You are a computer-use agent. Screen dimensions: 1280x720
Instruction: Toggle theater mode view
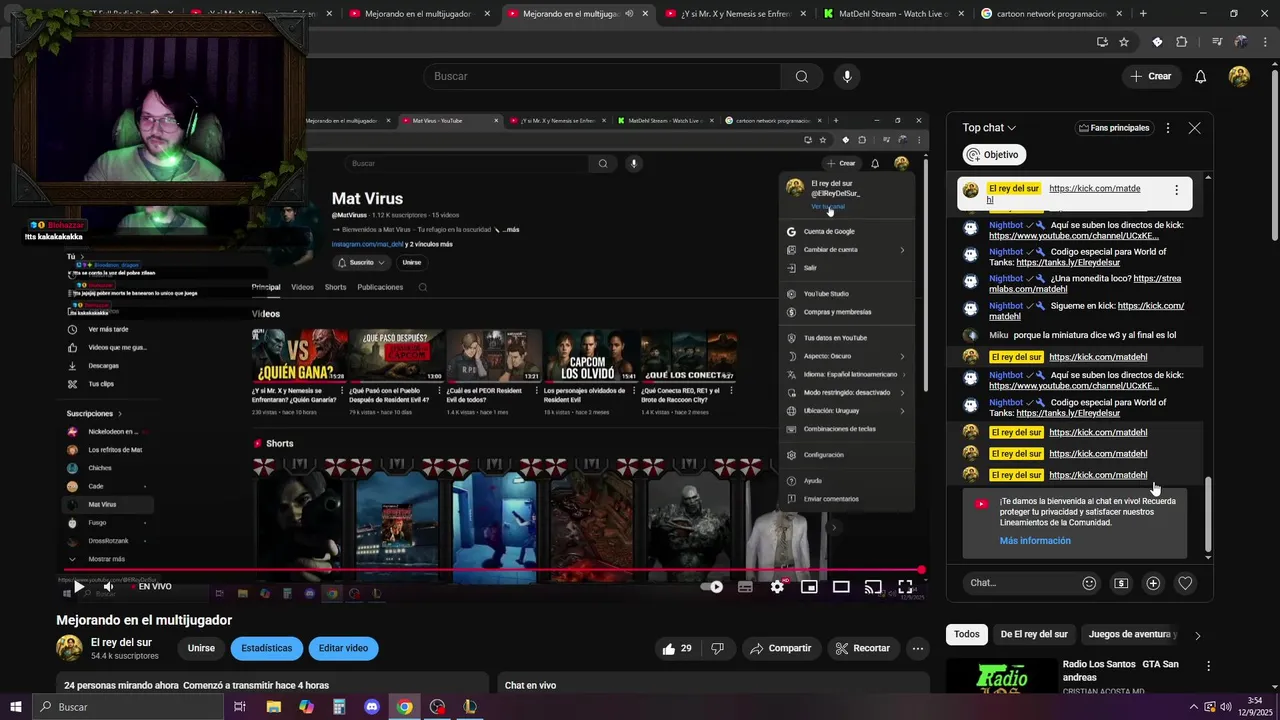click(x=841, y=587)
